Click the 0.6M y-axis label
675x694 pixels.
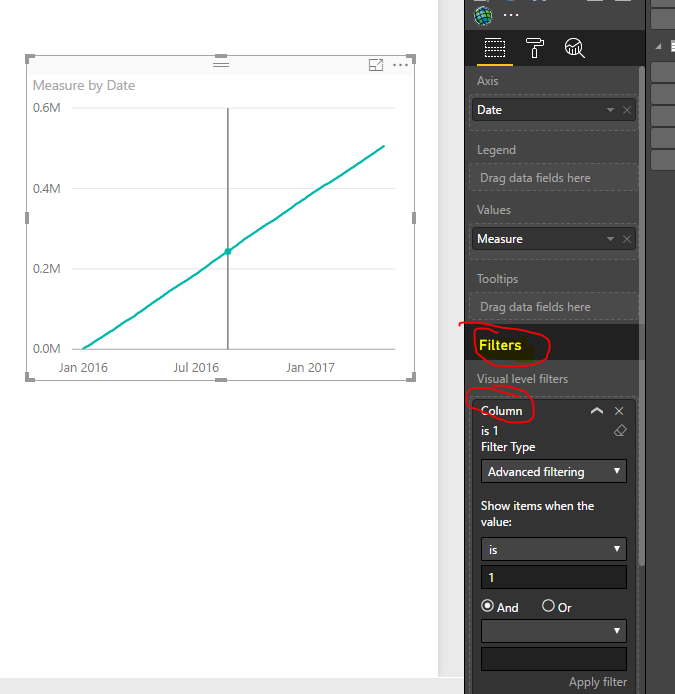tap(46, 108)
